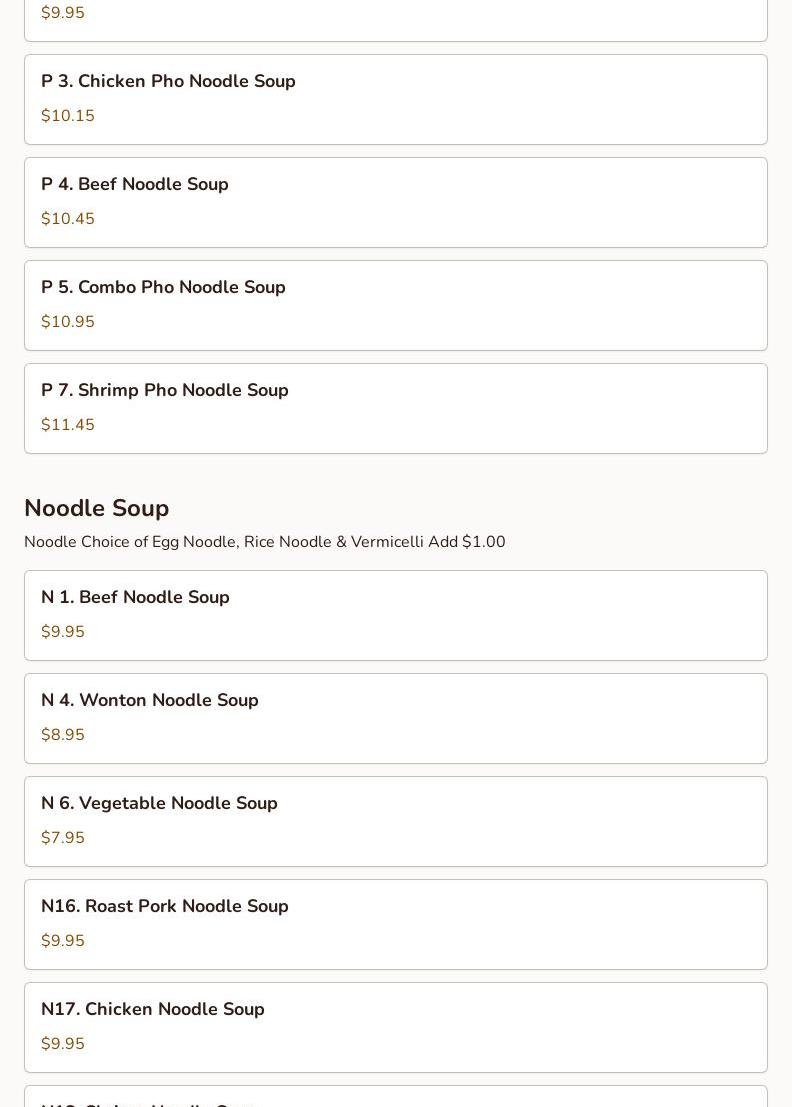This screenshot has height=1107, width=792.
Task: Select N16. Roast Pork Noodle Soup
Action: (395, 925)
